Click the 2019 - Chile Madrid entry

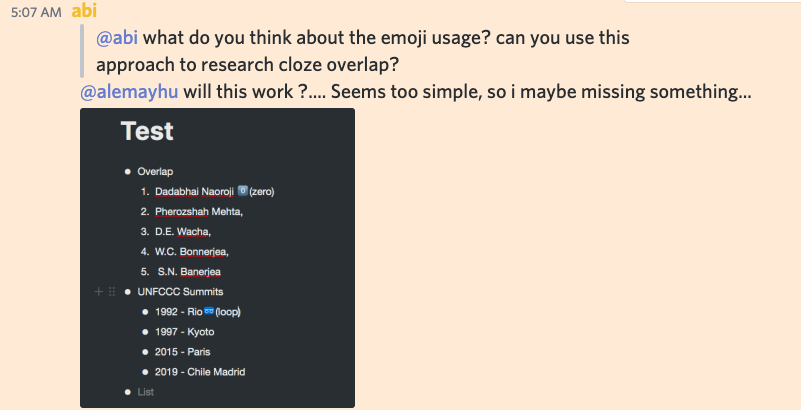point(200,372)
